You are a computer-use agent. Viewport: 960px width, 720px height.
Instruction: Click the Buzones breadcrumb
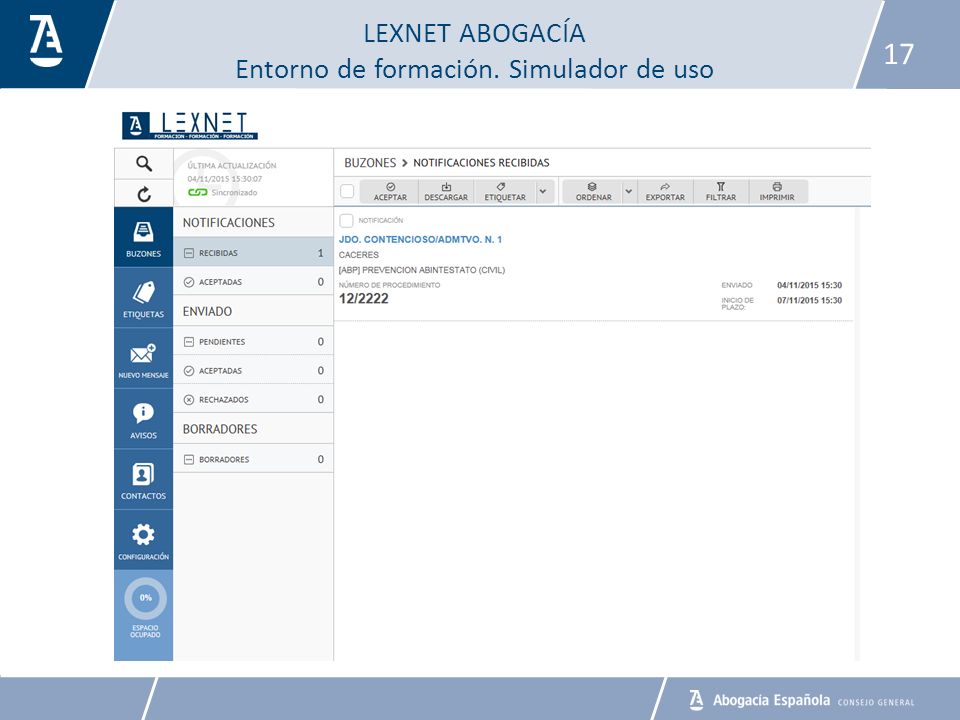point(370,163)
